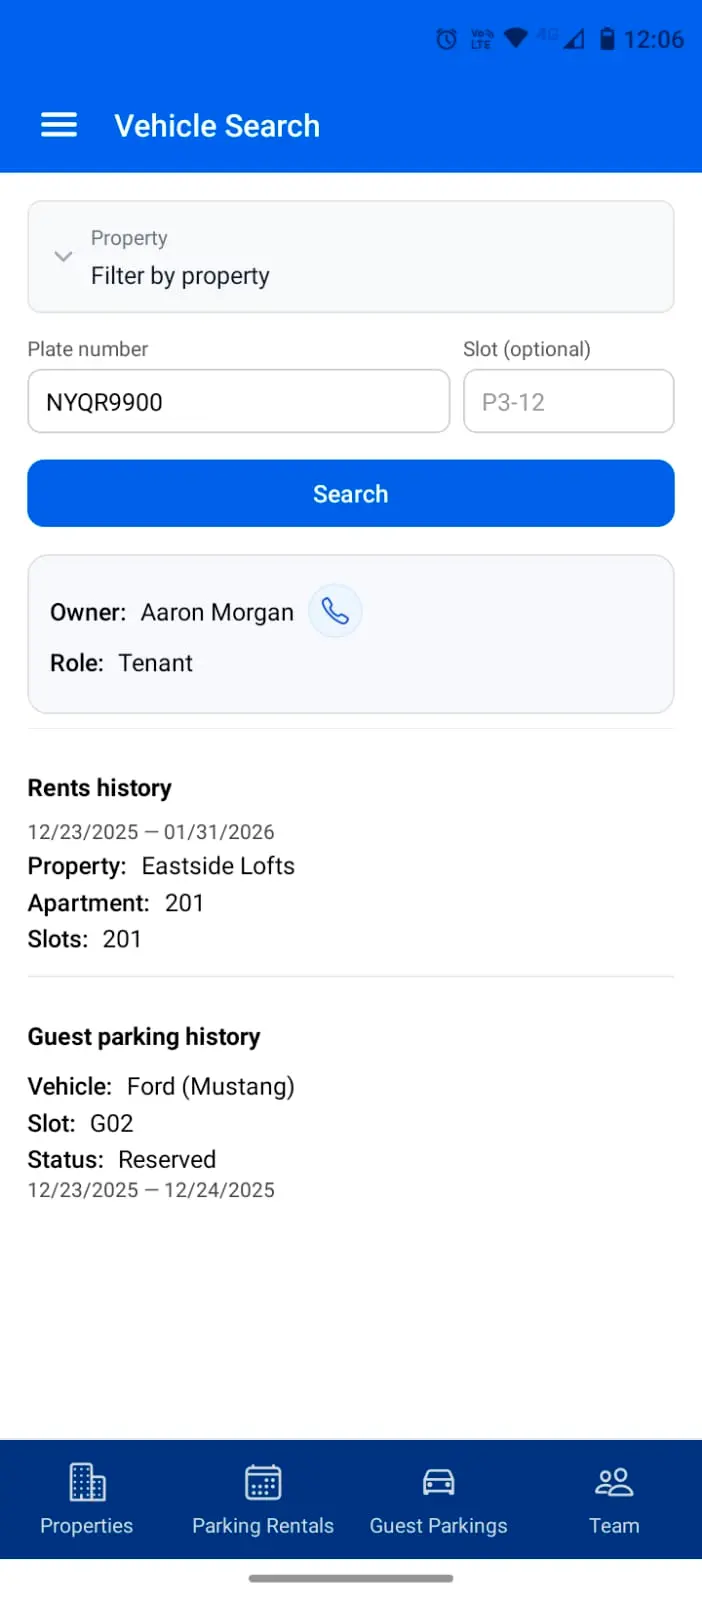Viewport: 702px width, 1600px height.
Task: Tap the Rents history Eastside Lofts entry
Action: click(x=218, y=866)
